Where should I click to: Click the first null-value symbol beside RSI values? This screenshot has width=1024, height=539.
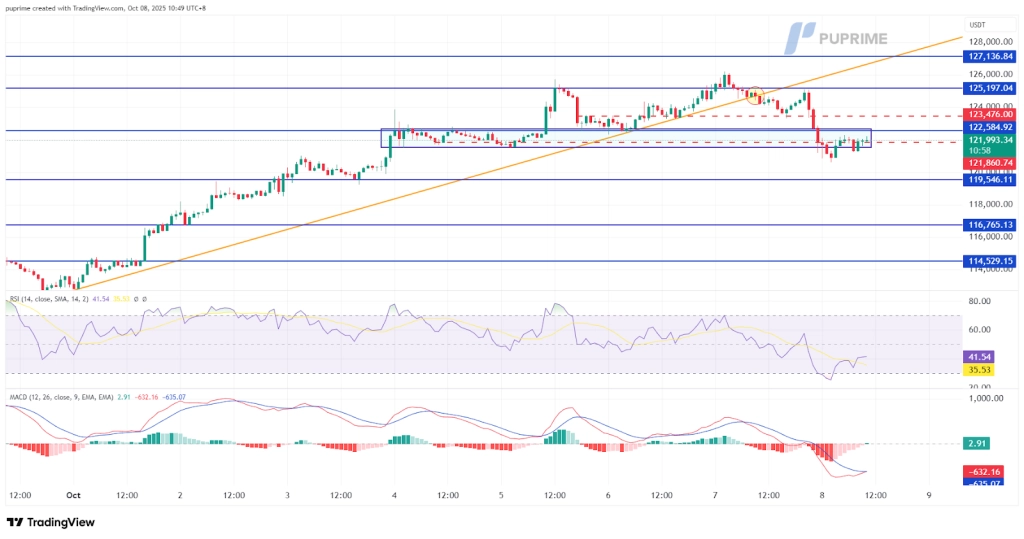click(137, 298)
